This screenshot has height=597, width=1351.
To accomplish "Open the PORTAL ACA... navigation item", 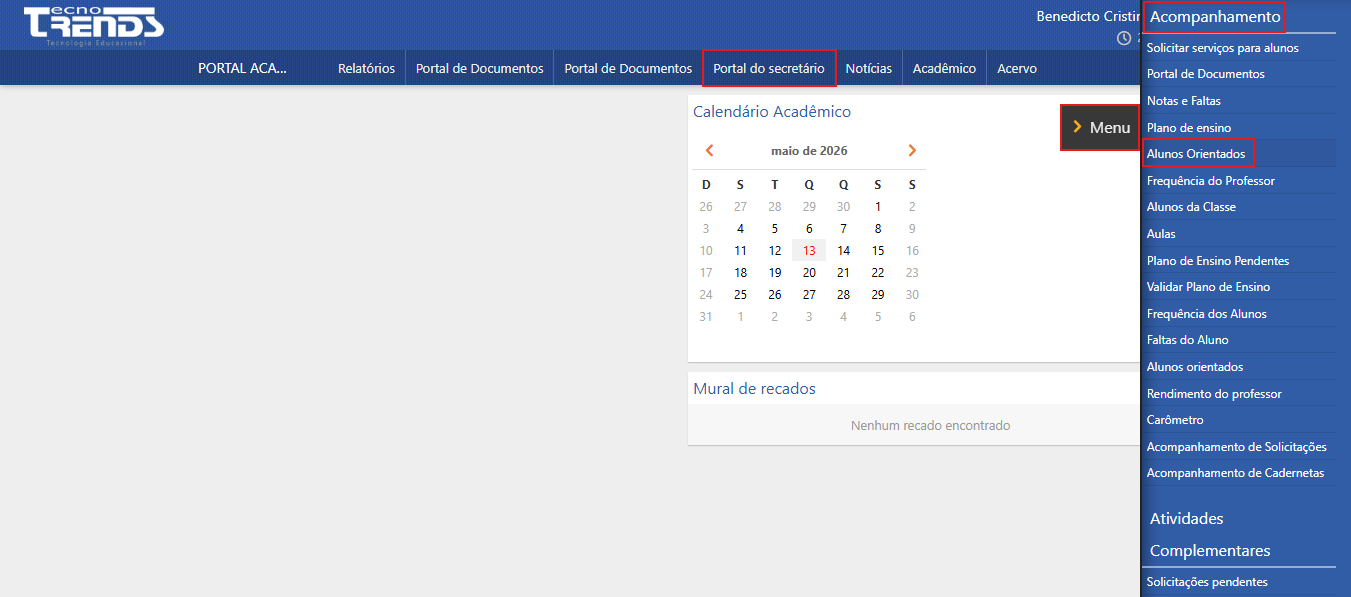I will pos(242,68).
